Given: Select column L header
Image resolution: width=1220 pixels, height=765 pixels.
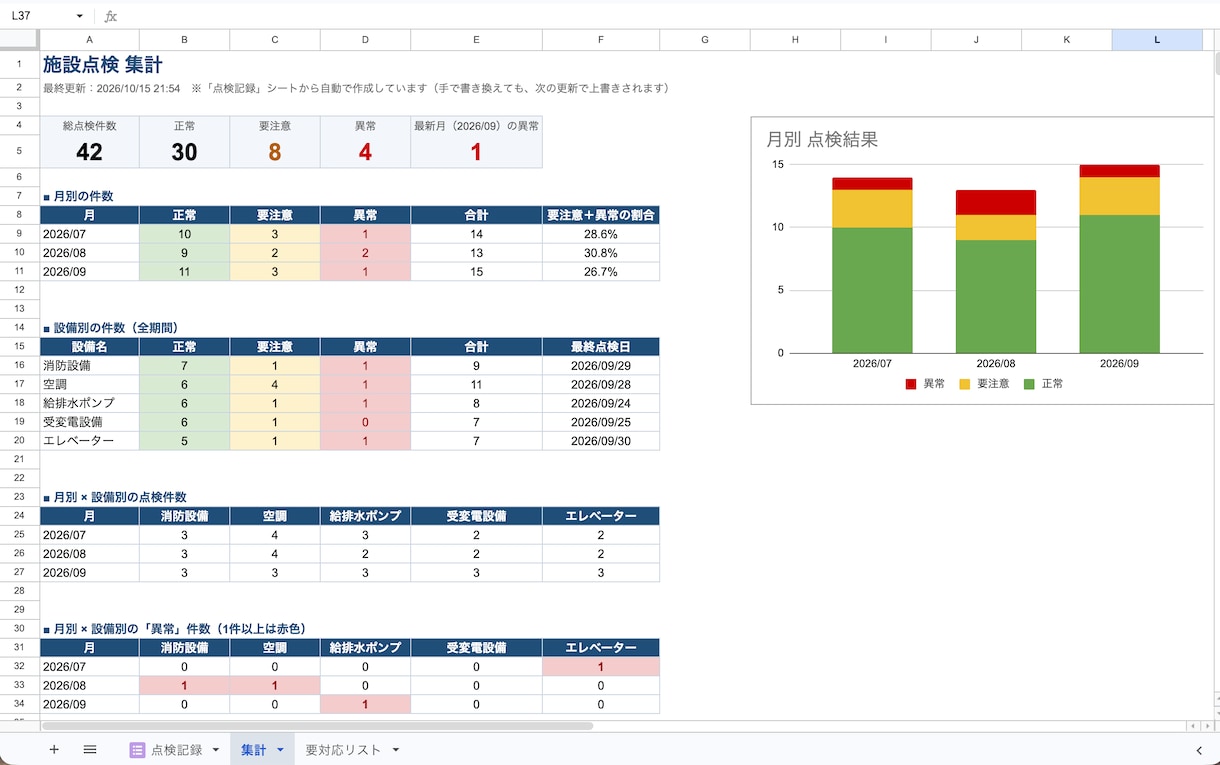Looking at the screenshot, I should point(1157,40).
